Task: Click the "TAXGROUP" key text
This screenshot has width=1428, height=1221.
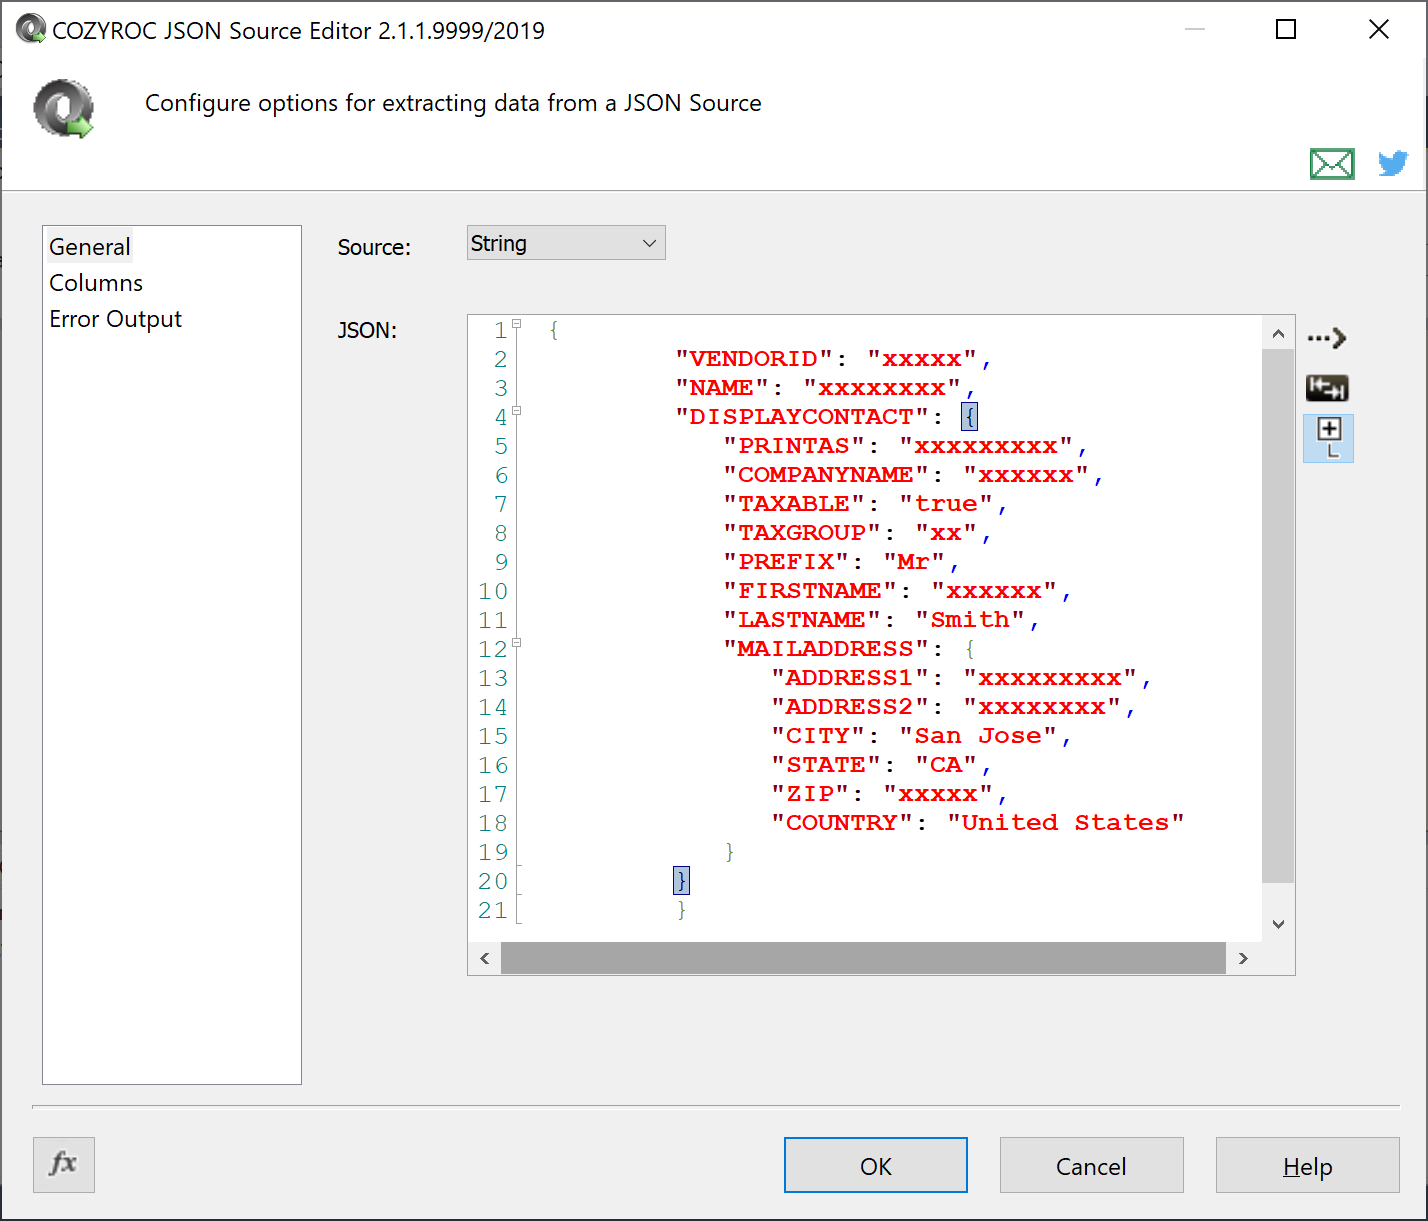Action: (802, 533)
